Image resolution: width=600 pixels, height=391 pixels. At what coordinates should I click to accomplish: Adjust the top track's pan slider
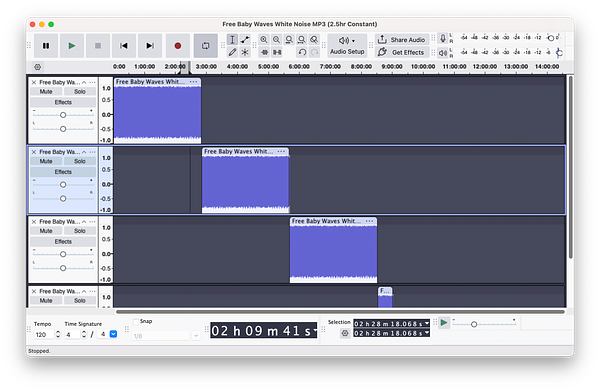pyautogui.click(x=63, y=129)
